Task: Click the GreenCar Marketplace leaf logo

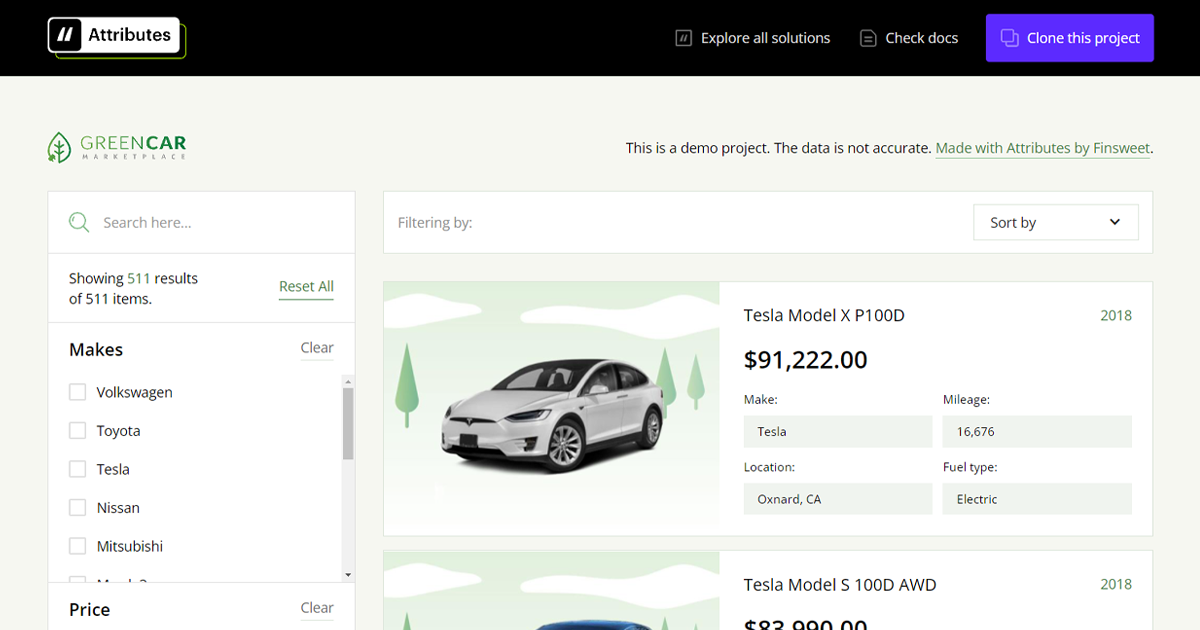Action: pos(60,147)
